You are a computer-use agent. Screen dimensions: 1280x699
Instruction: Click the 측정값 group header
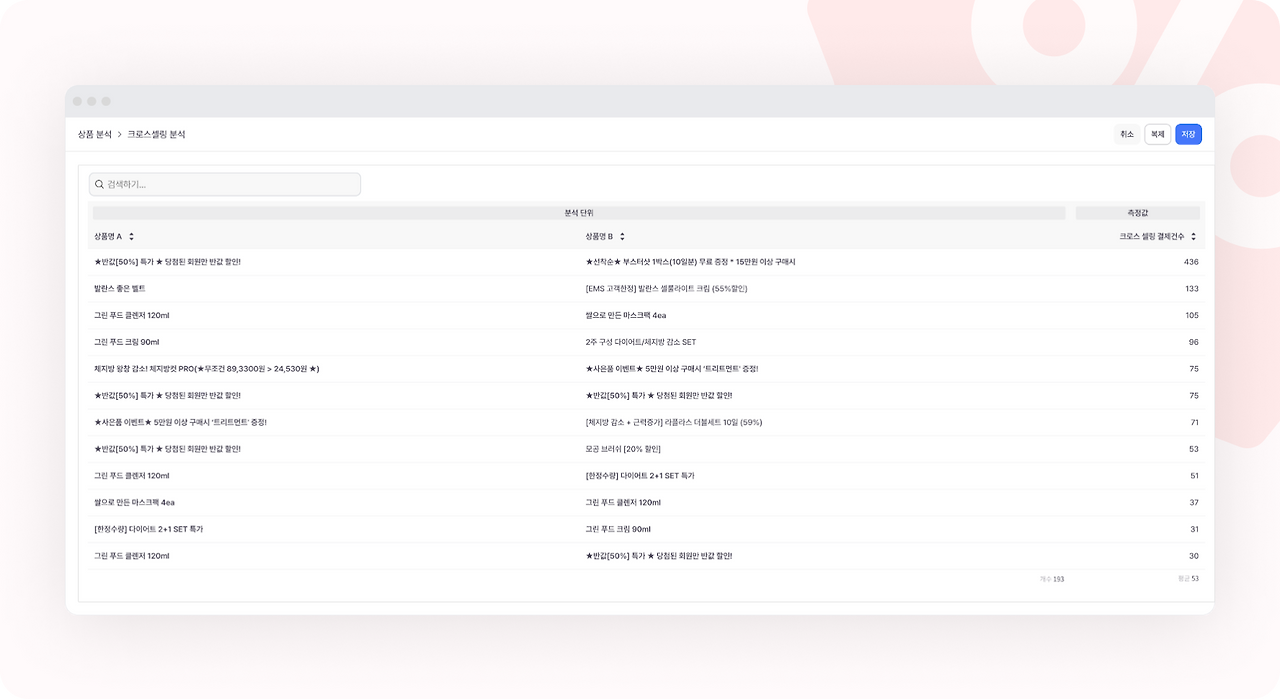[x=1138, y=213]
